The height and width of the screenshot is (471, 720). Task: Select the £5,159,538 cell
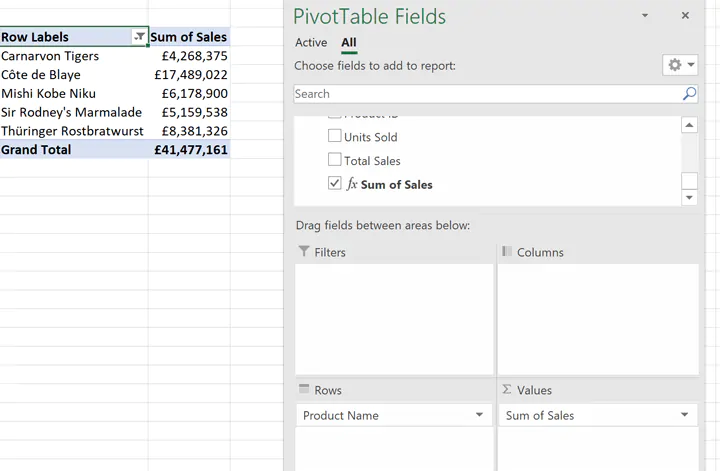tap(189, 112)
